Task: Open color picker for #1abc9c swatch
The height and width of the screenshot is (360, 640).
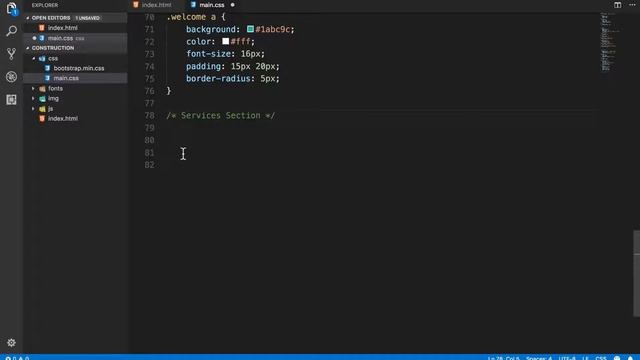Action: tap(250, 29)
